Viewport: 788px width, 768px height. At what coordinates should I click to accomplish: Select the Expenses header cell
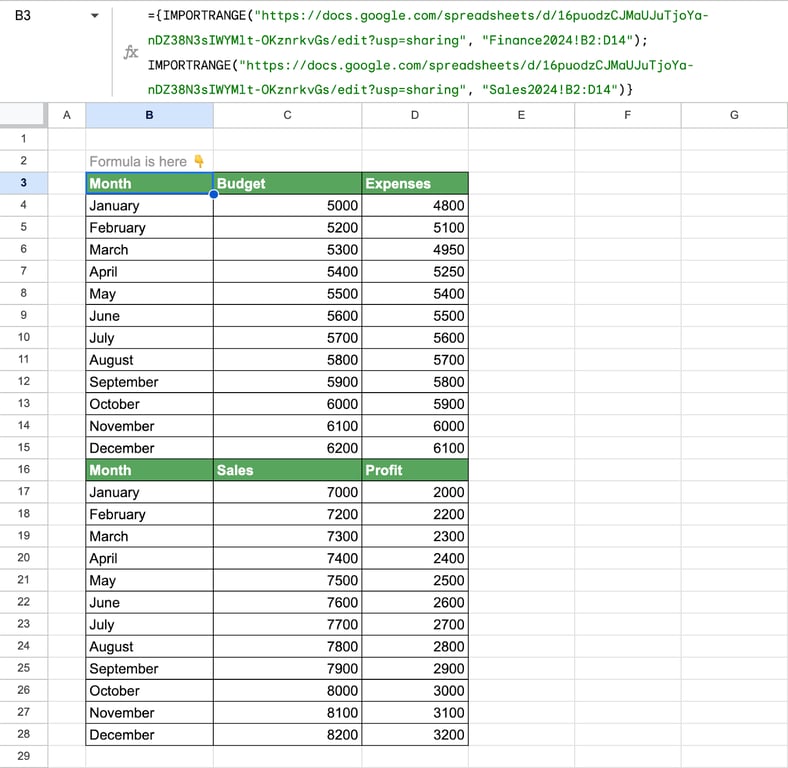tap(415, 183)
